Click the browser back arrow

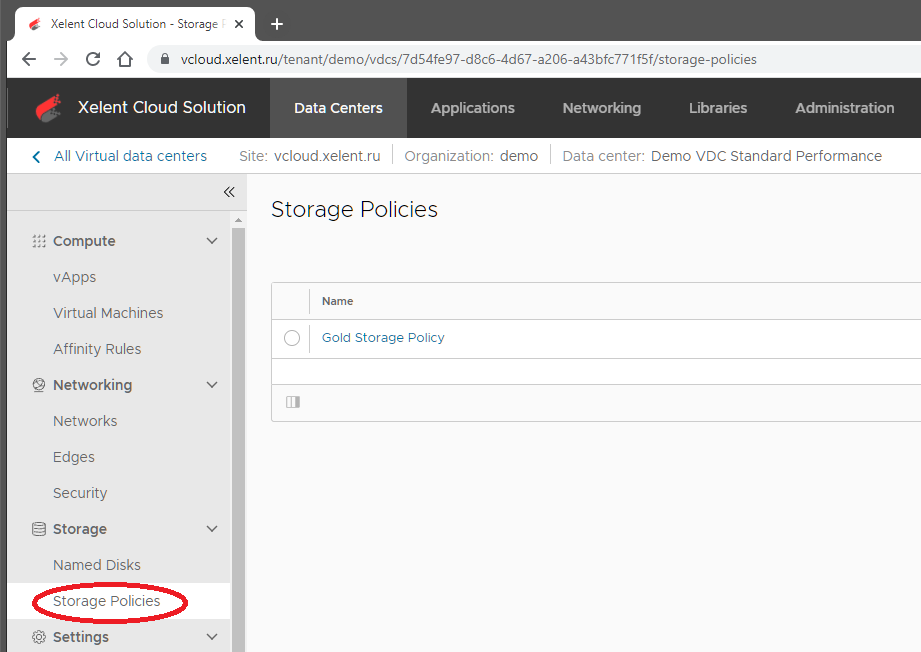tap(29, 59)
